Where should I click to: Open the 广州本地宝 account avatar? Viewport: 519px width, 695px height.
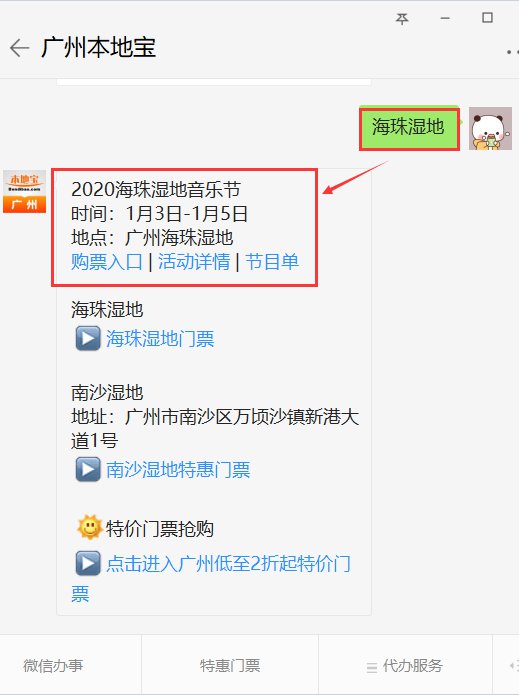(24, 191)
